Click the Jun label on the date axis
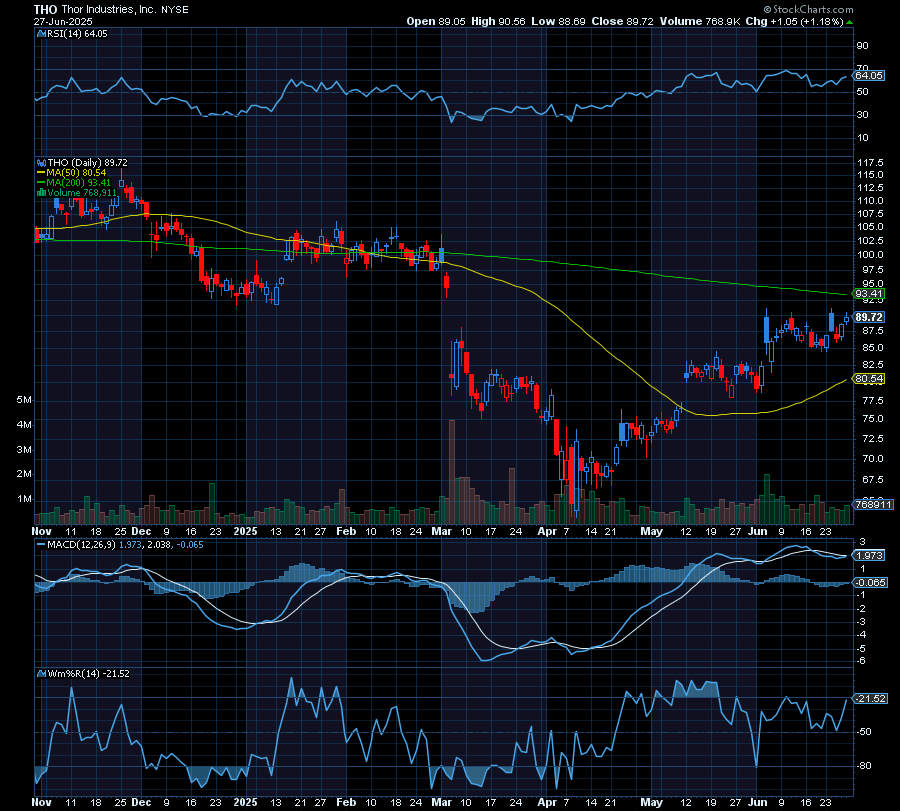 point(758,531)
